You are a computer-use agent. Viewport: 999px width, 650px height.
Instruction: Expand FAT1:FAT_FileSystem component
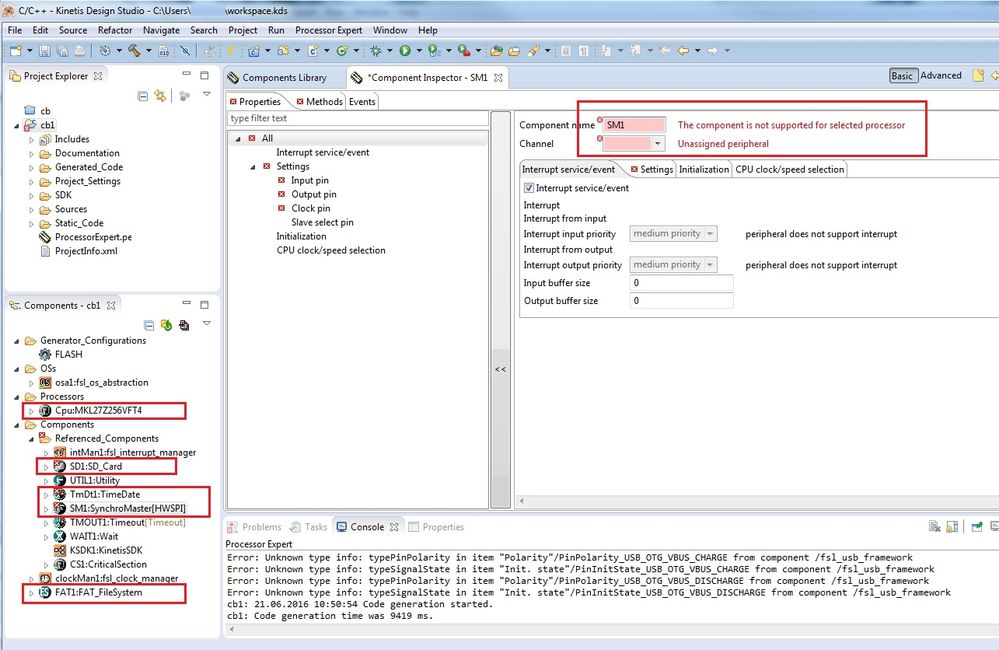coord(31,593)
